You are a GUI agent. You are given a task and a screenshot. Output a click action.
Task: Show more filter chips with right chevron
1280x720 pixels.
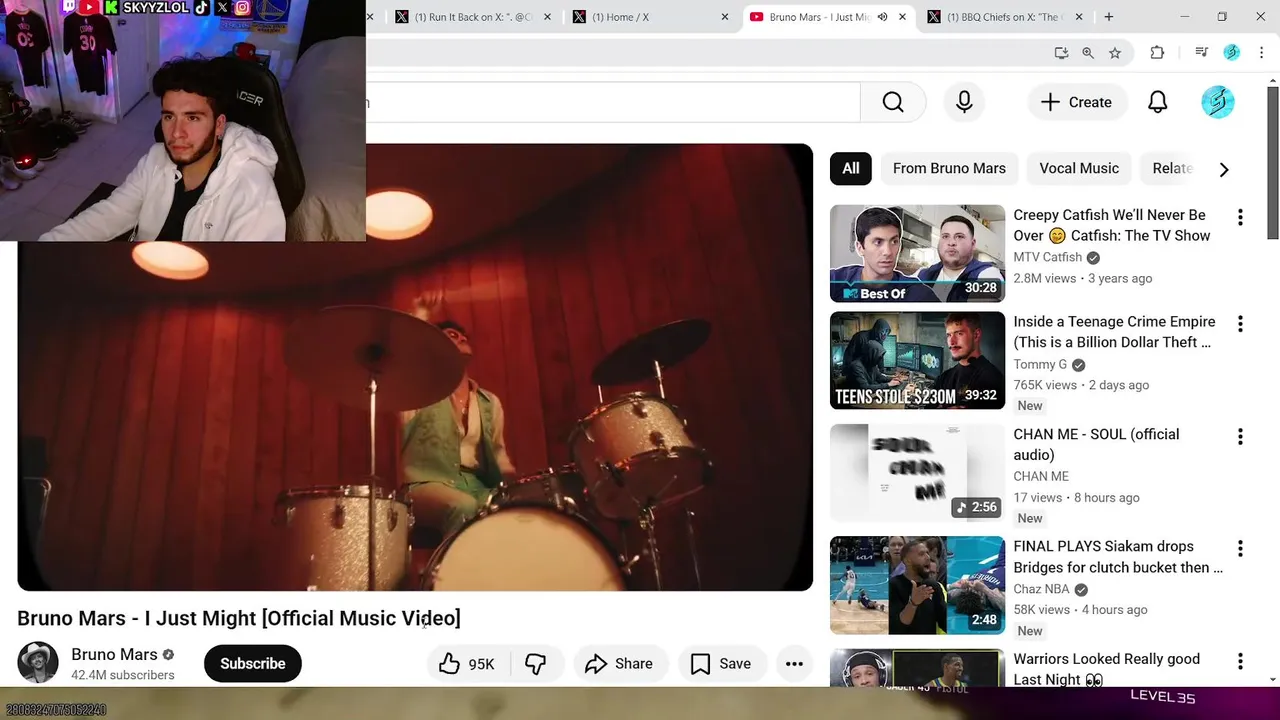pyautogui.click(x=1224, y=169)
